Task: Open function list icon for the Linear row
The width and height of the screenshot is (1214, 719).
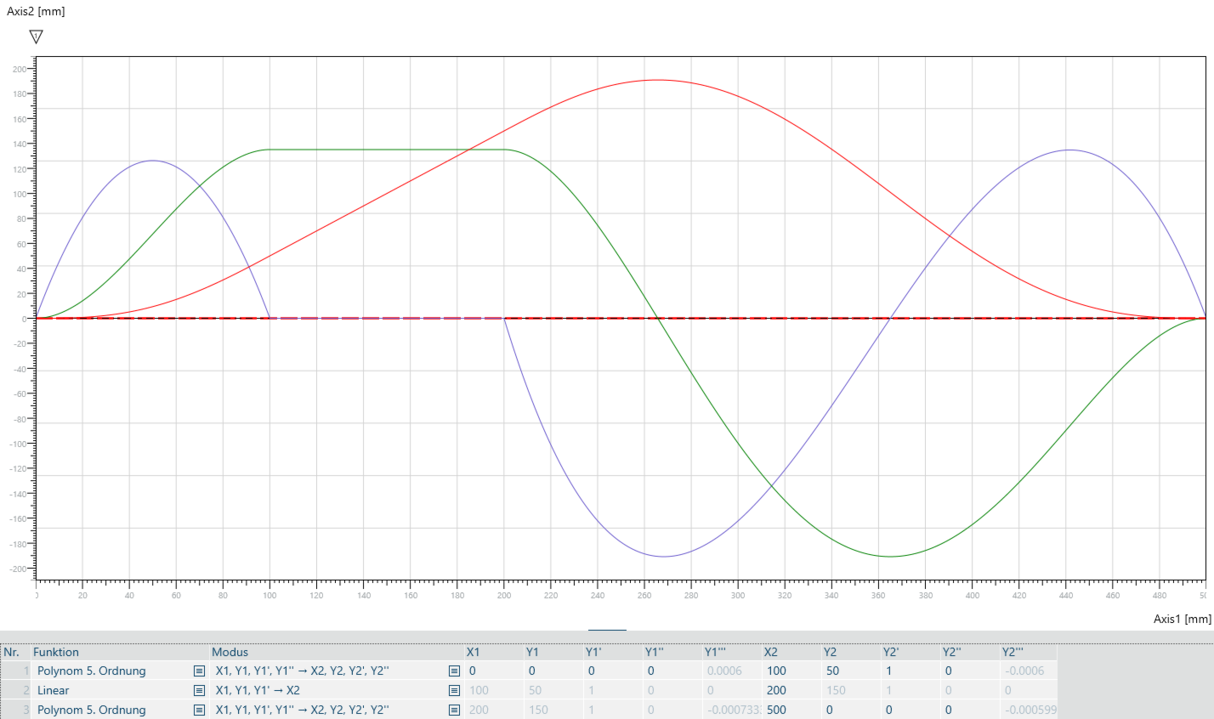Action: (x=199, y=690)
